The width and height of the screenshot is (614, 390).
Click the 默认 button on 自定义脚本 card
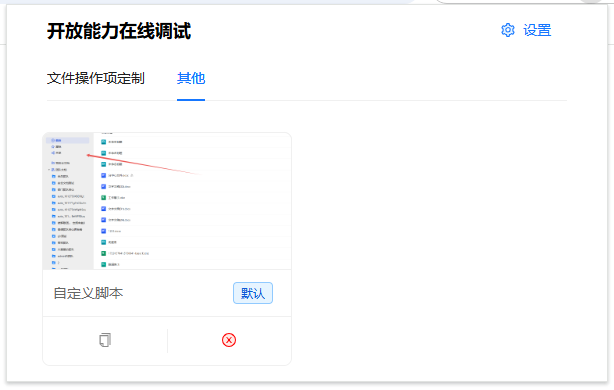pos(253,293)
